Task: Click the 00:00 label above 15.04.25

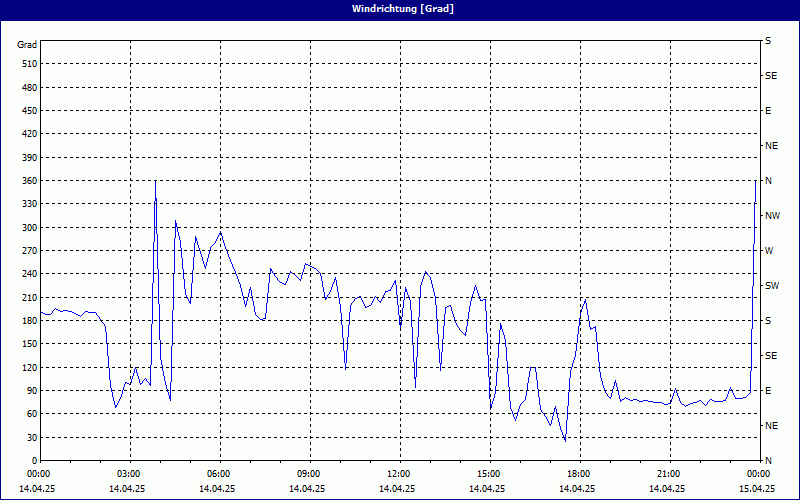Action: click(759, 474)
